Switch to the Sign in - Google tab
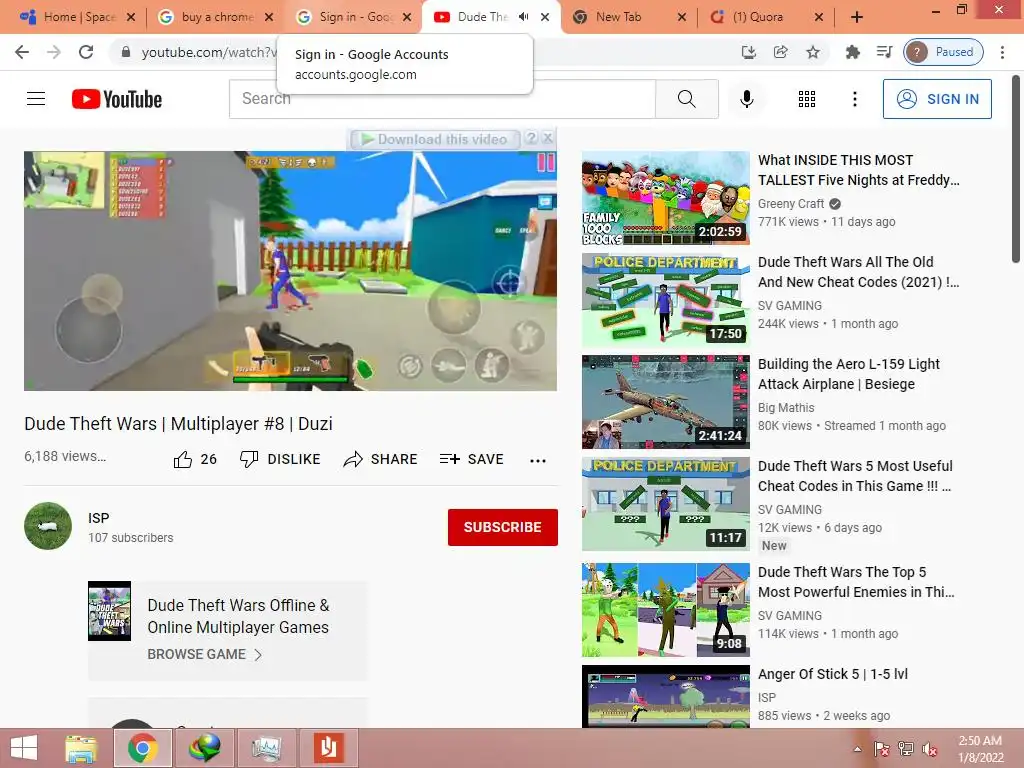 (x=355, y=17)
